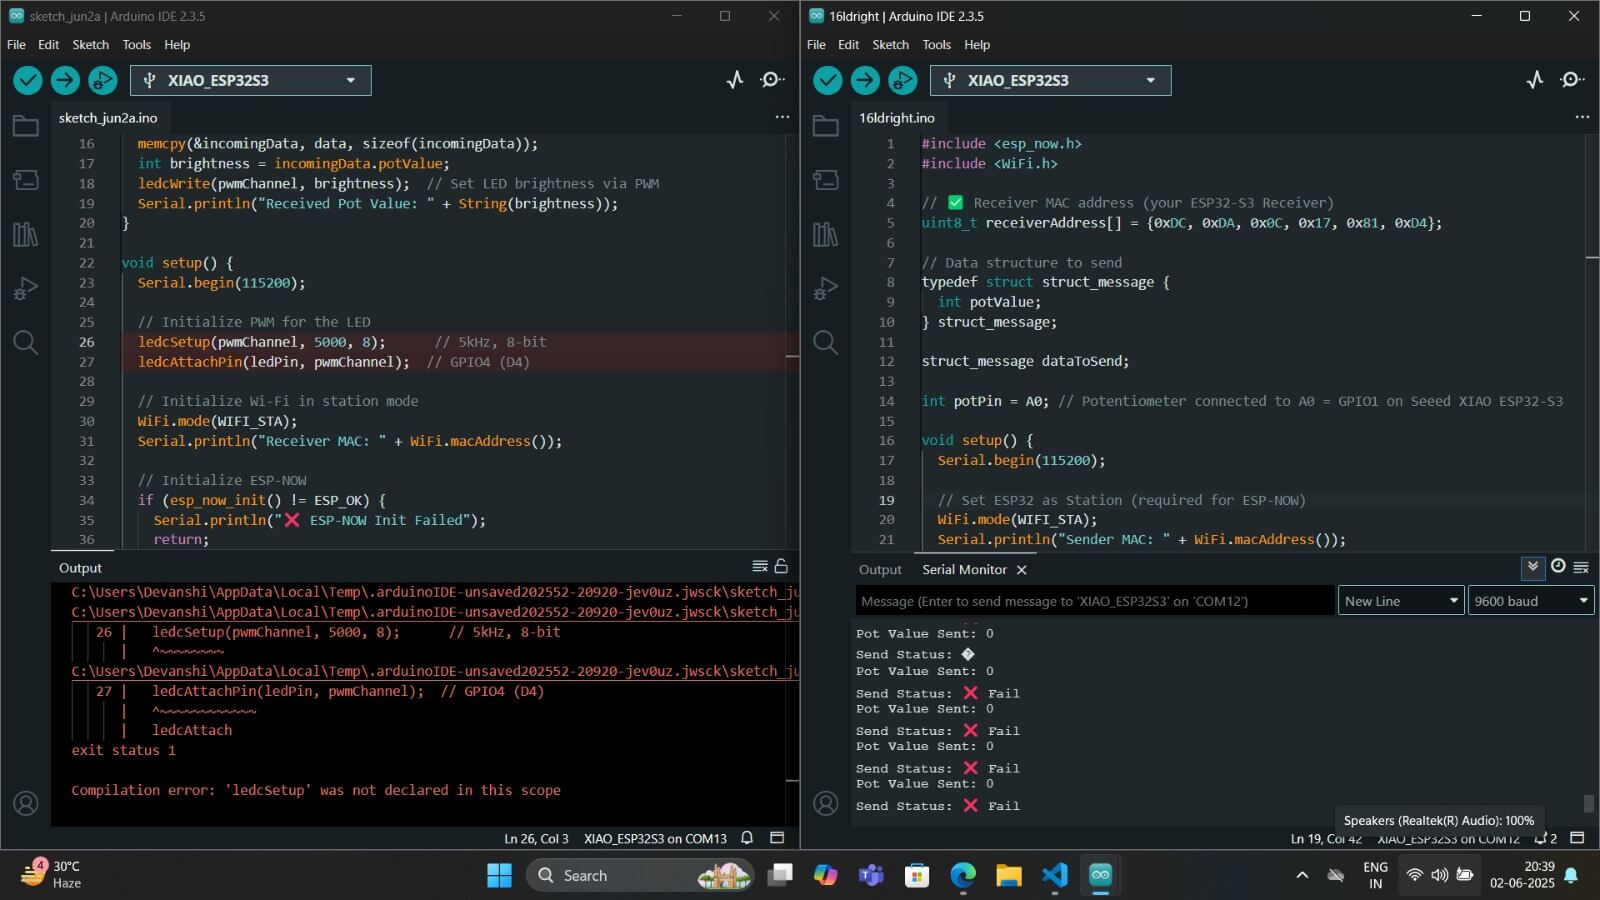This screenshot has height=900, width=1600.
Task: Click Upload arrow in 16ldright window
Action: [x=865, y=80]
